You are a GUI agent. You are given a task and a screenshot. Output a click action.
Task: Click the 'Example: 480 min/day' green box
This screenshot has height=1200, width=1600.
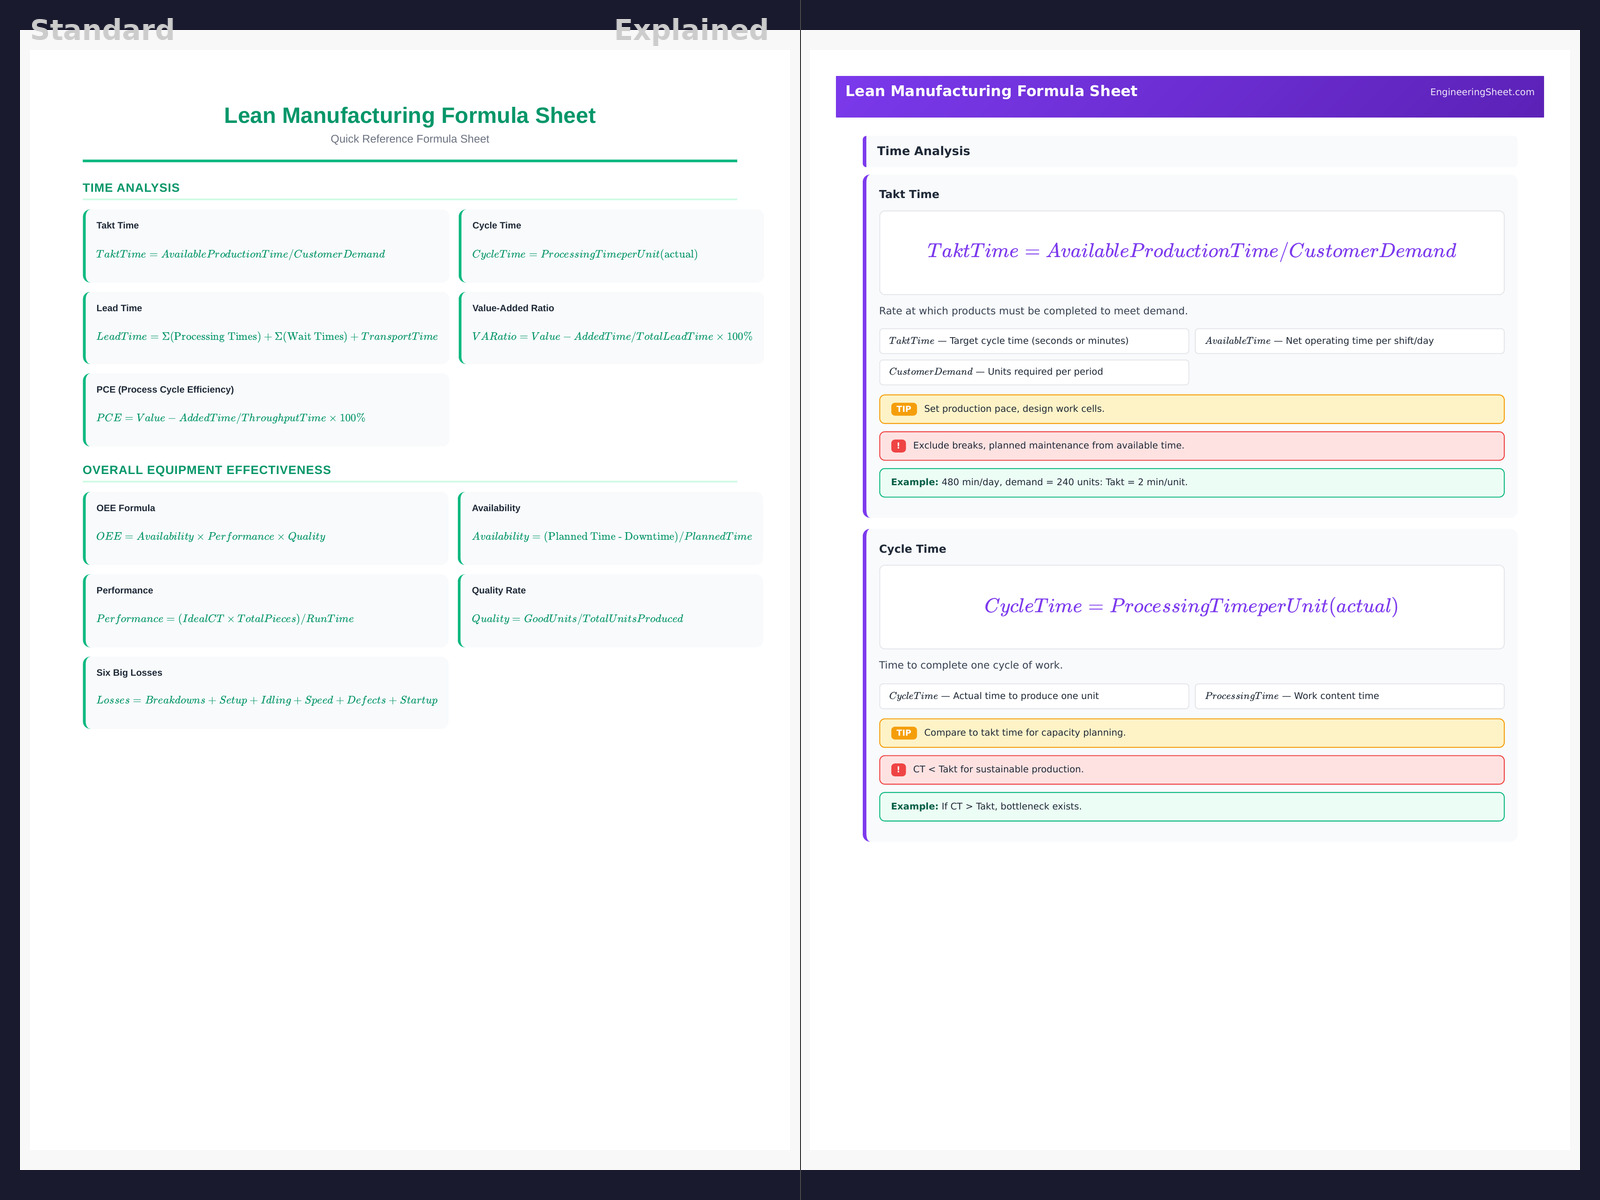(x=1192, y=483)
